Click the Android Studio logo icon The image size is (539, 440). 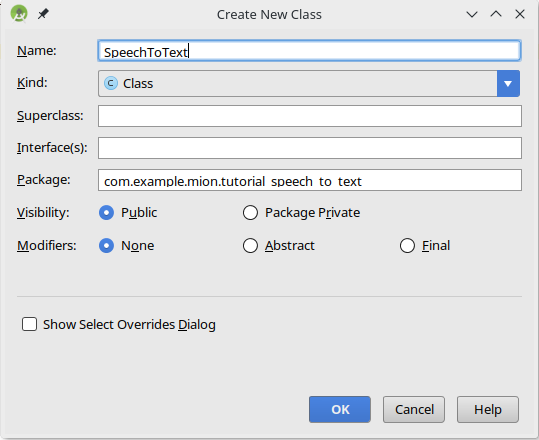coord(19,14)
